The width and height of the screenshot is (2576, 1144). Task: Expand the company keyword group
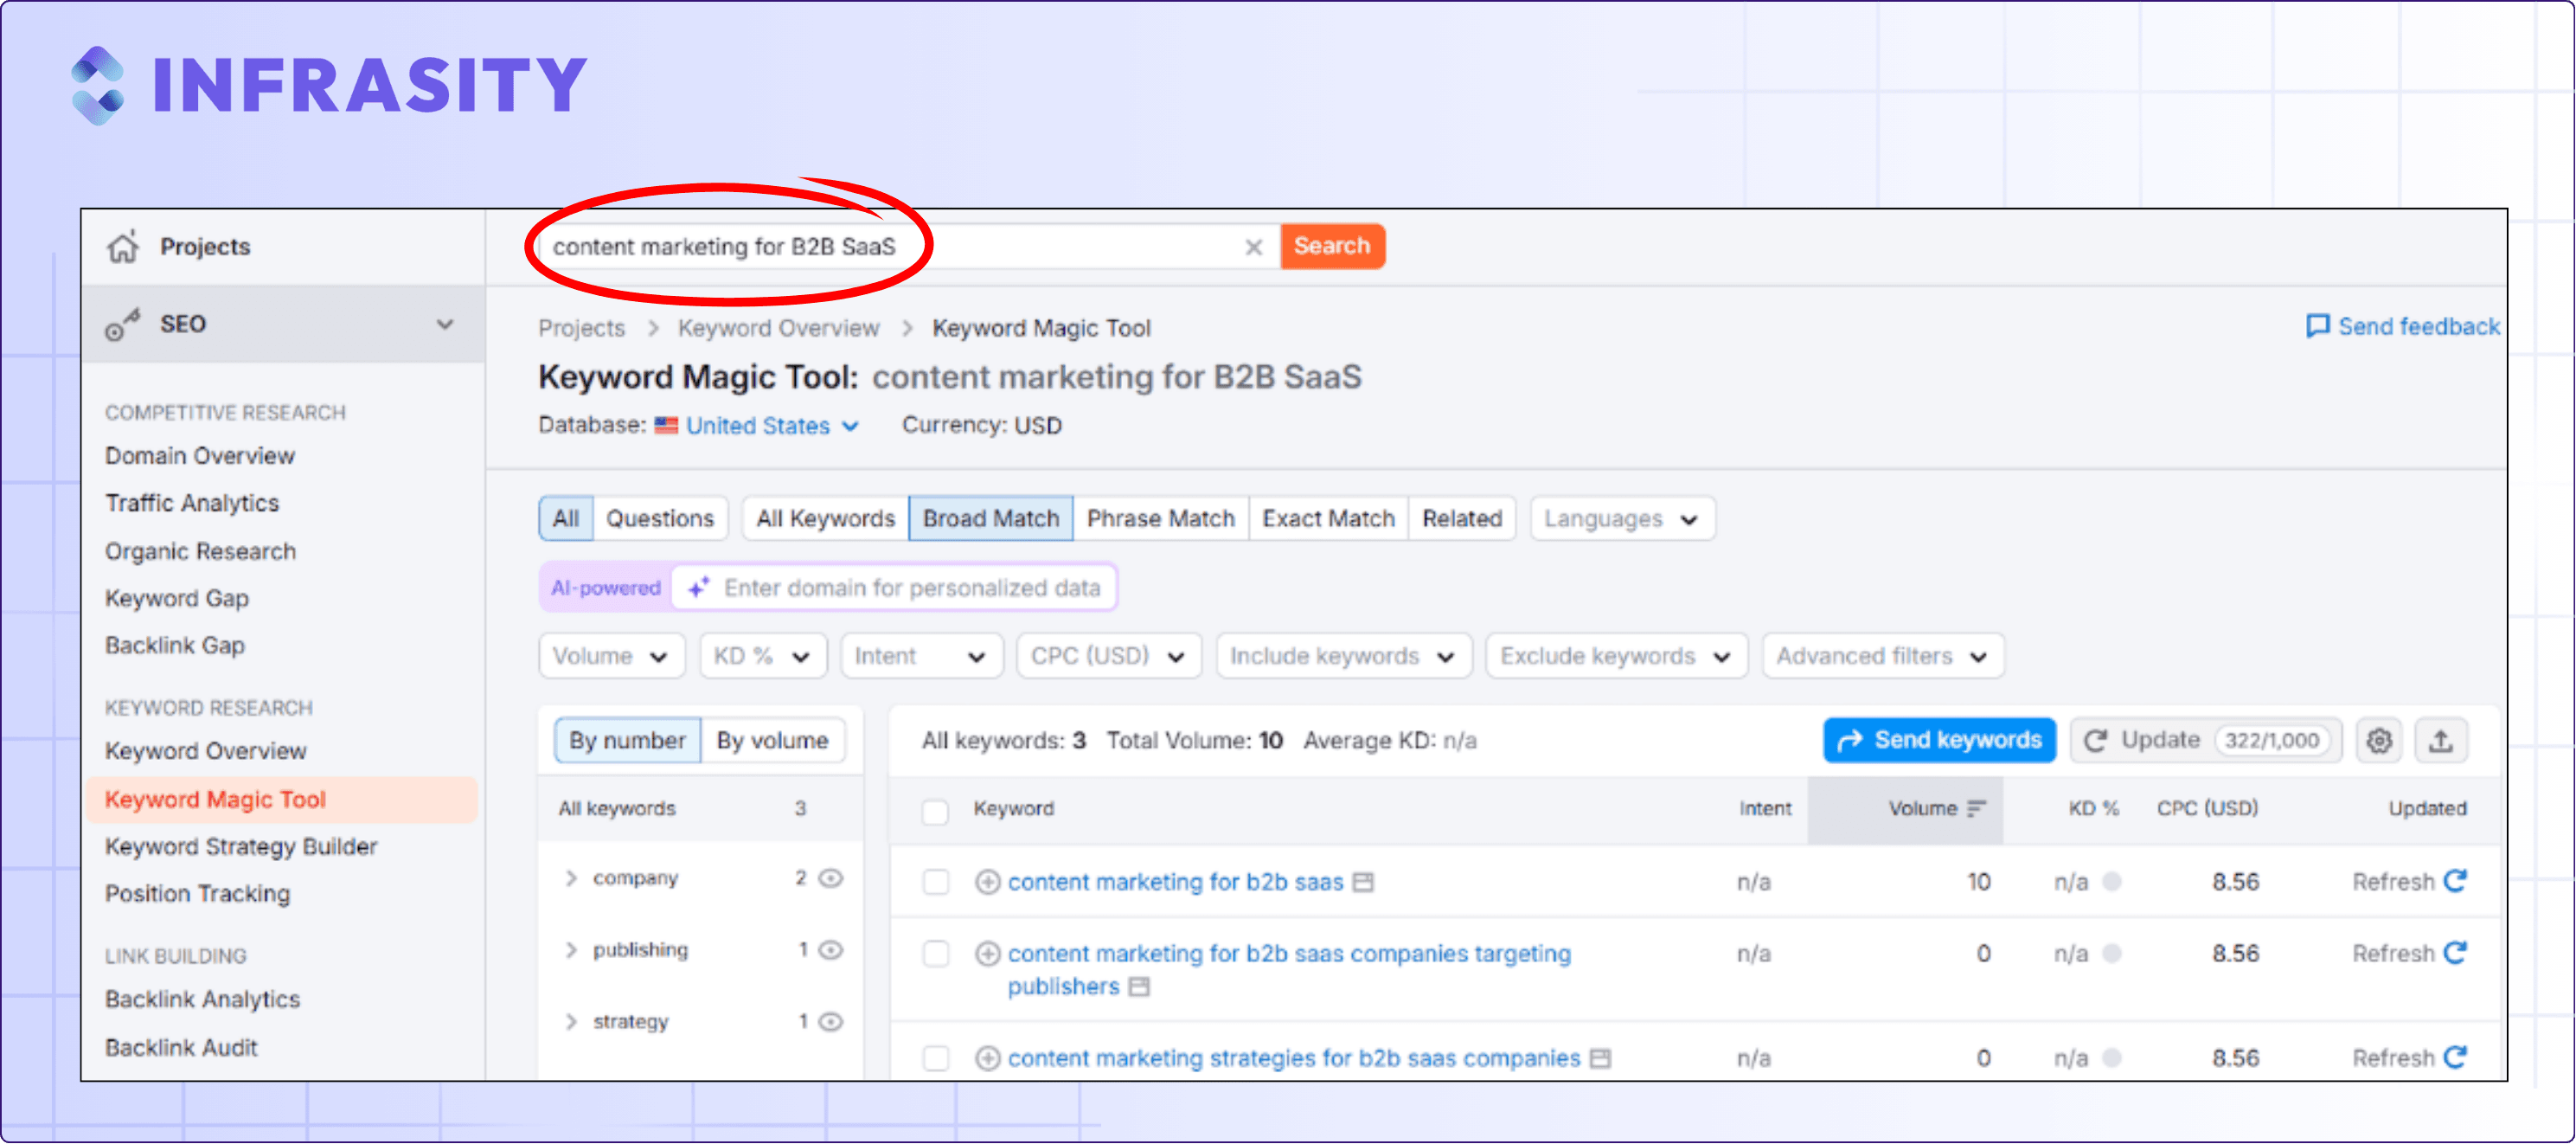[571, 878]
